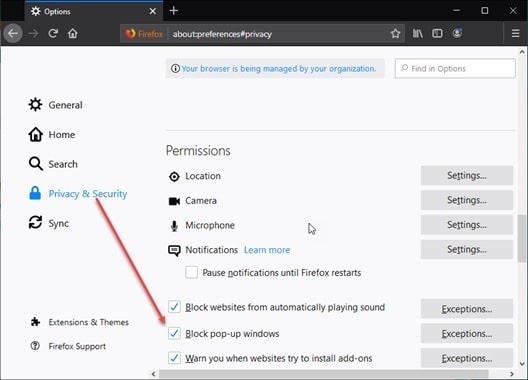Open Exceptions for add-on install warnings
Image resolution: width=528 pixels, height=380 pixels.
tap(467, 358)
